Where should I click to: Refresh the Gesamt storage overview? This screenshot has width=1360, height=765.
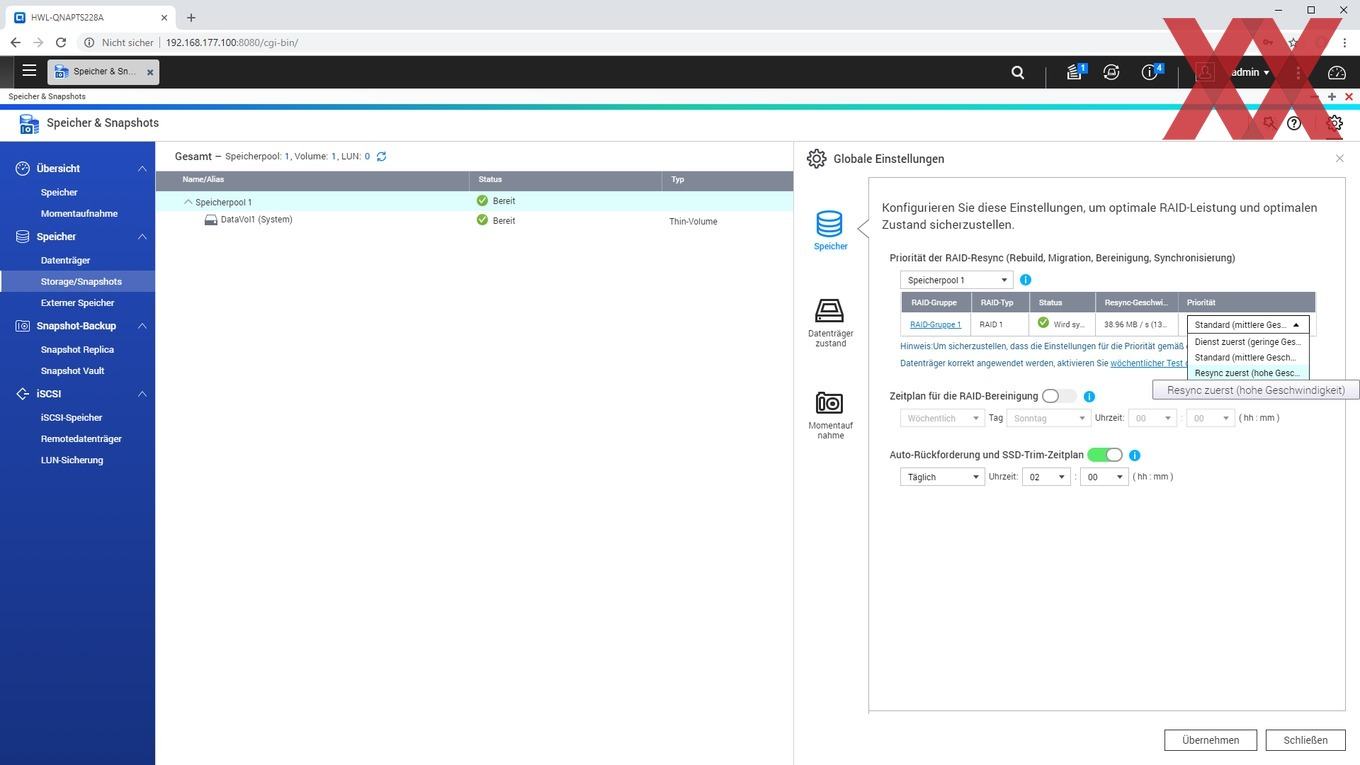coord(381,157)
